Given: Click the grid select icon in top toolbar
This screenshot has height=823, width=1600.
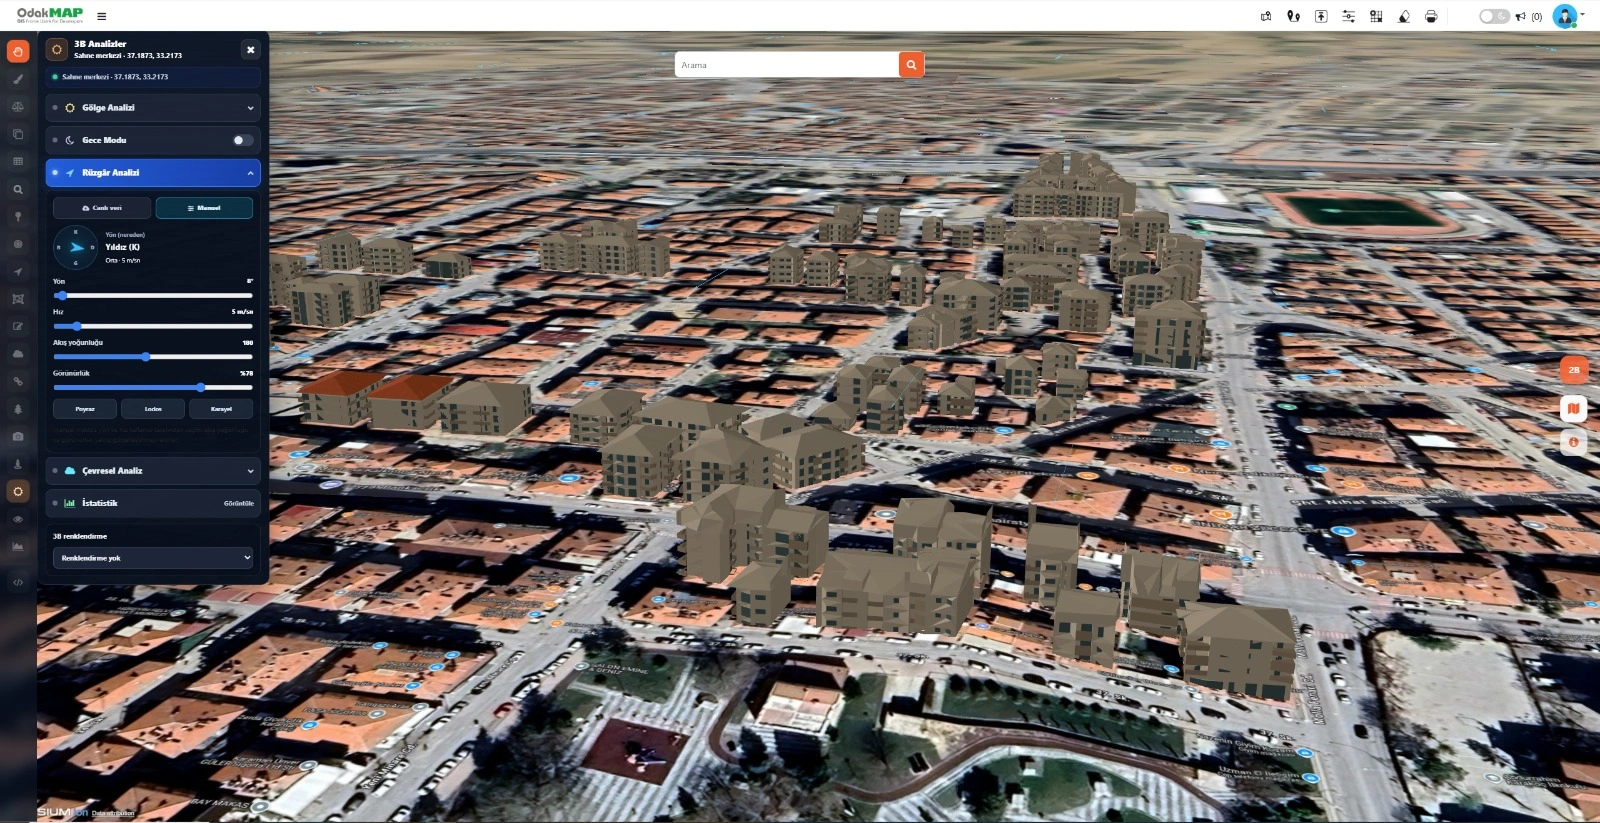Looking at the screenshot, I should click(1376, 16).
